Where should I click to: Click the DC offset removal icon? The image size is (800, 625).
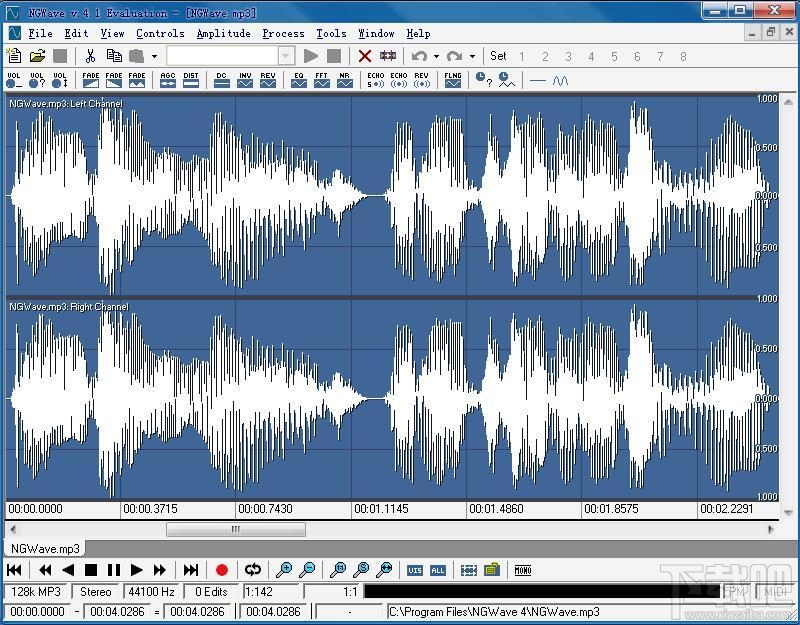coord(222,80)
